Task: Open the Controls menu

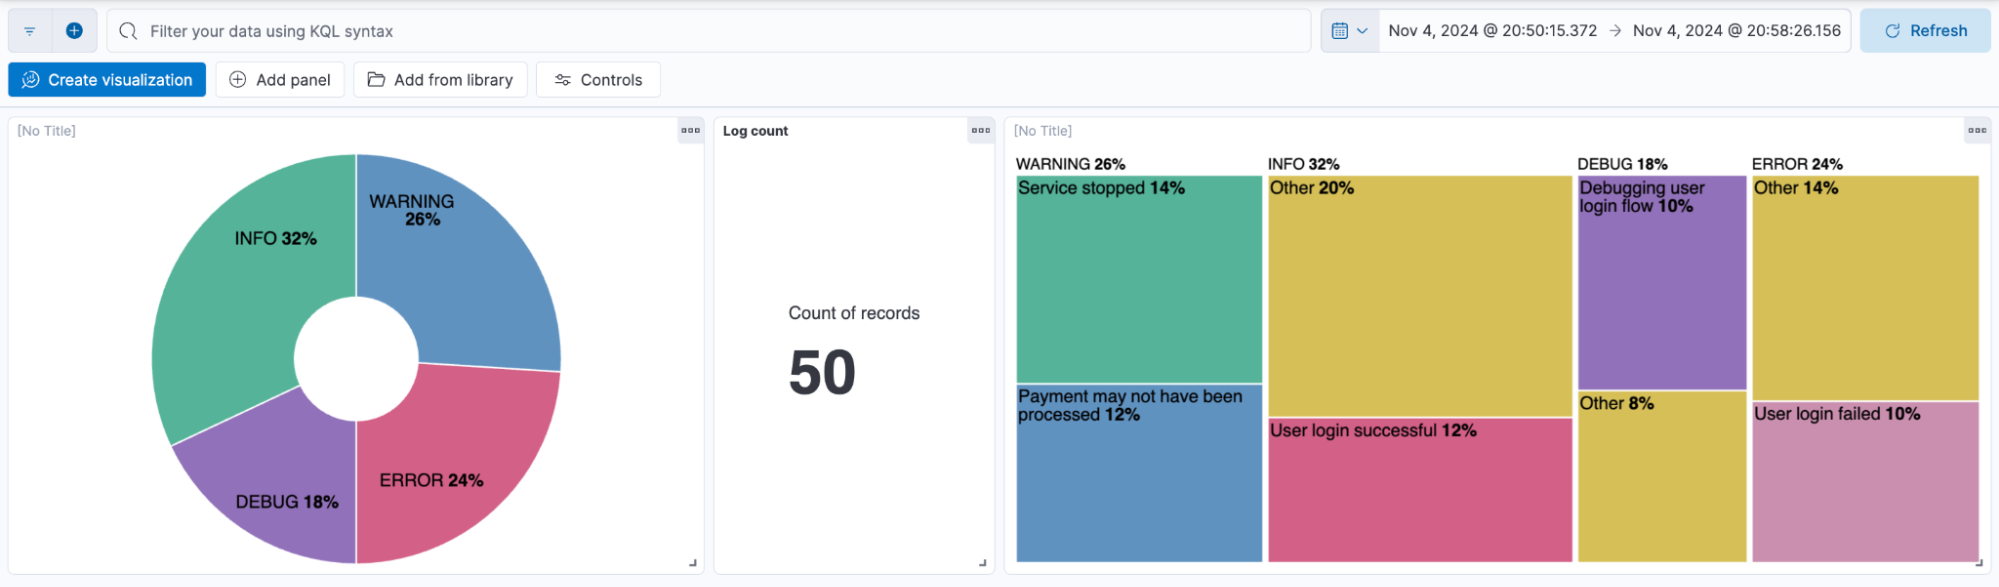Action: click(598, 80)
